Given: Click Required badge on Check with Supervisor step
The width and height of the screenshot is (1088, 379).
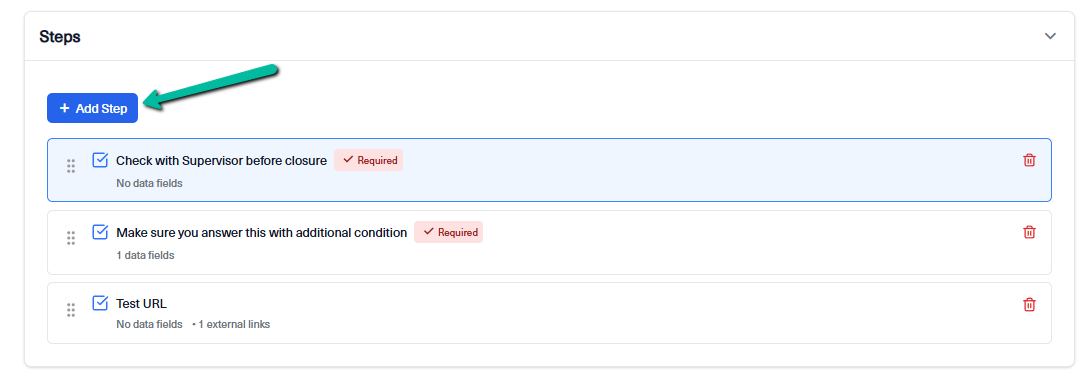Looking at the screenshot, I should click(x=368, y=160).
